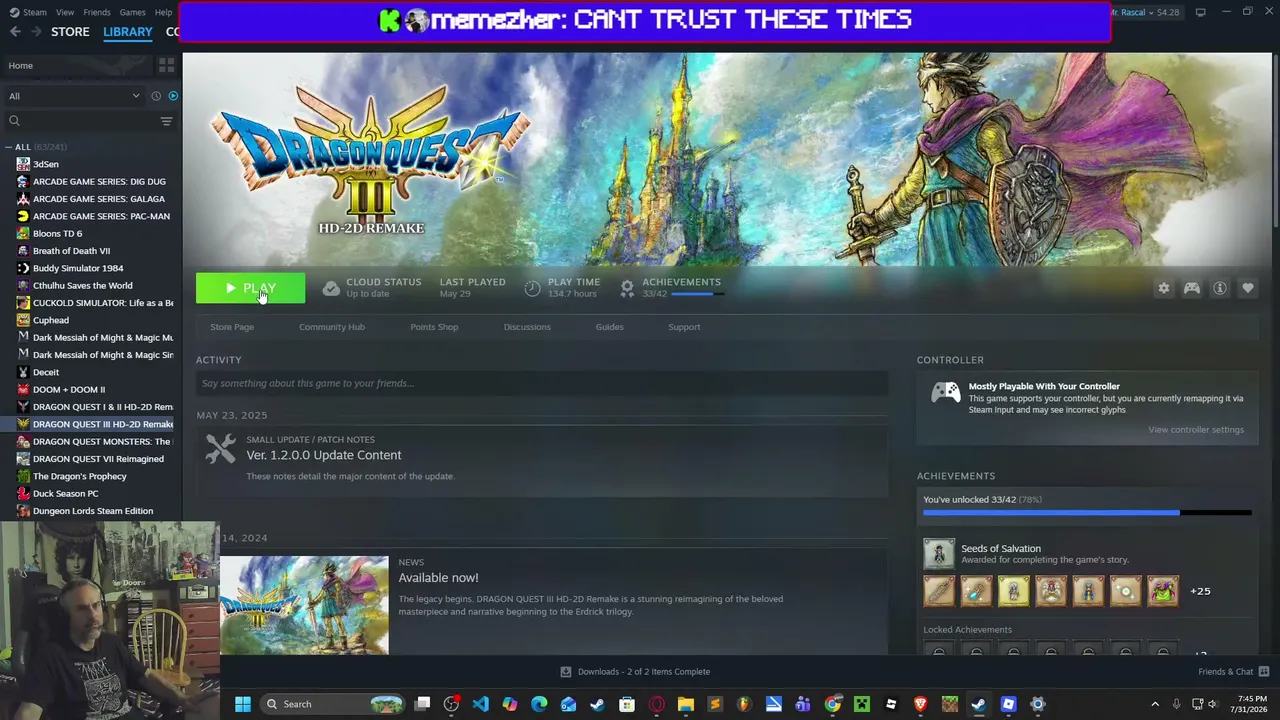Open the Support link
The image size is (1280, 720).
point(684,327)
